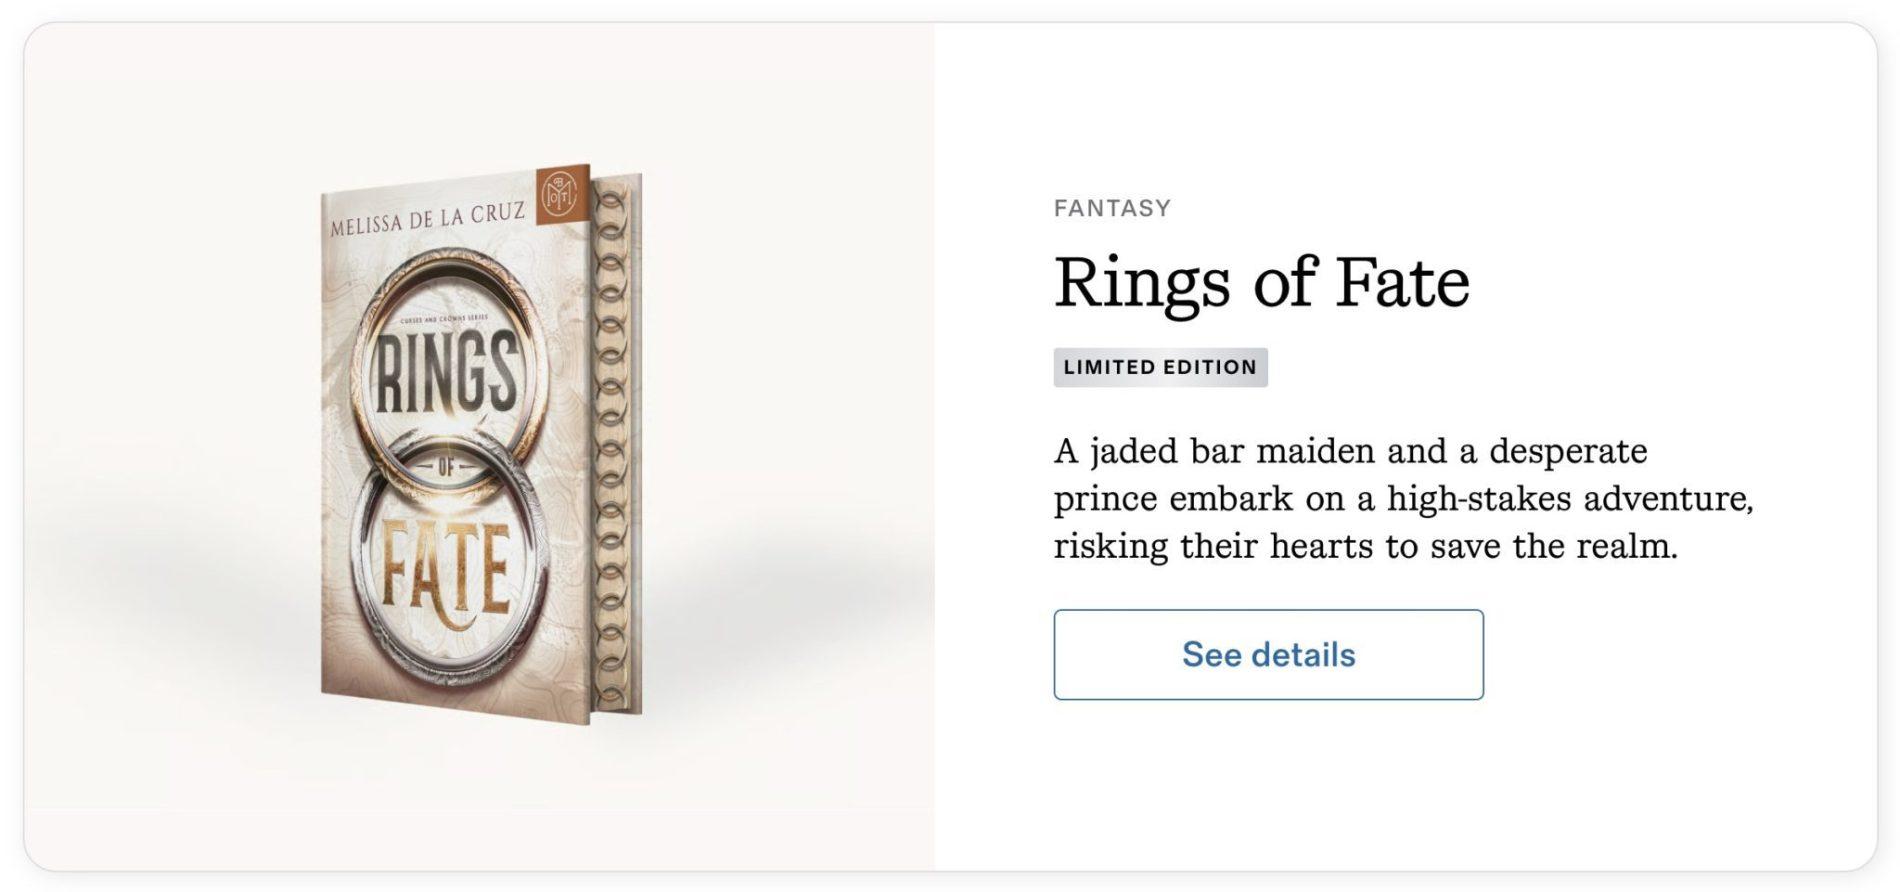The height and width of the screenshot is (892, 1900).
Task: Click the See details button
Action: pyautogui.click(x=1267, y=655)
